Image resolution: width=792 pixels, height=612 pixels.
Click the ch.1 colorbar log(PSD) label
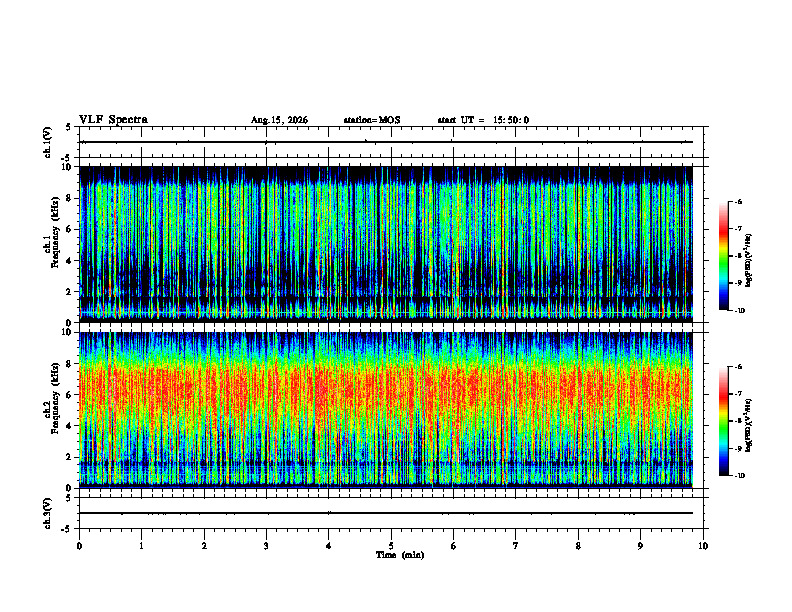(x=749, y=260)
